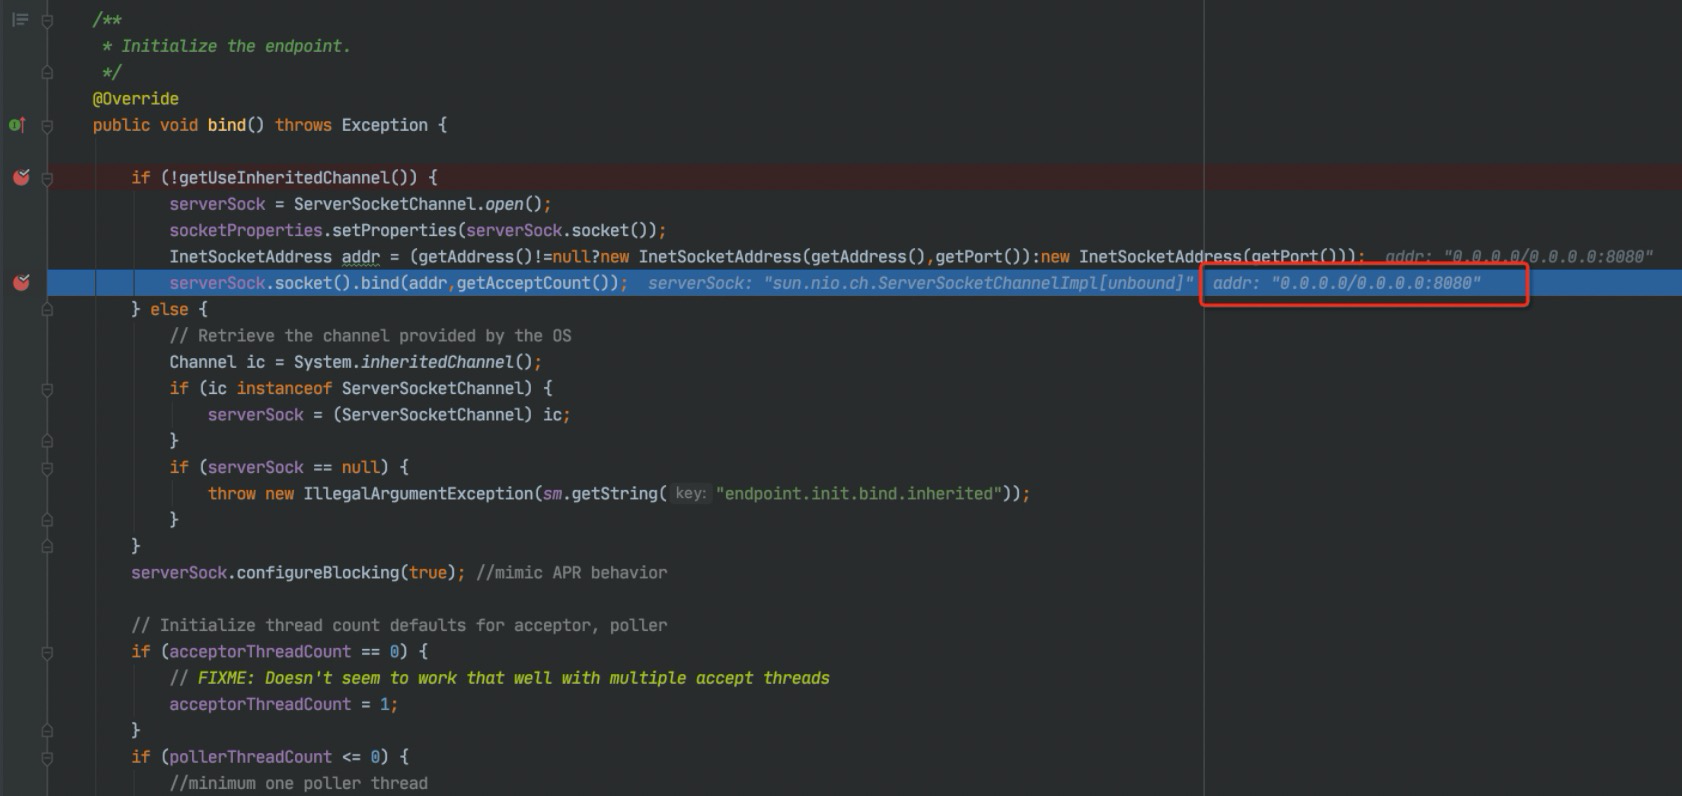This screenshot has width=1682, height=796.
Task: Click 'ServerSocketChannel.open()' call
Action: [422, 204]
